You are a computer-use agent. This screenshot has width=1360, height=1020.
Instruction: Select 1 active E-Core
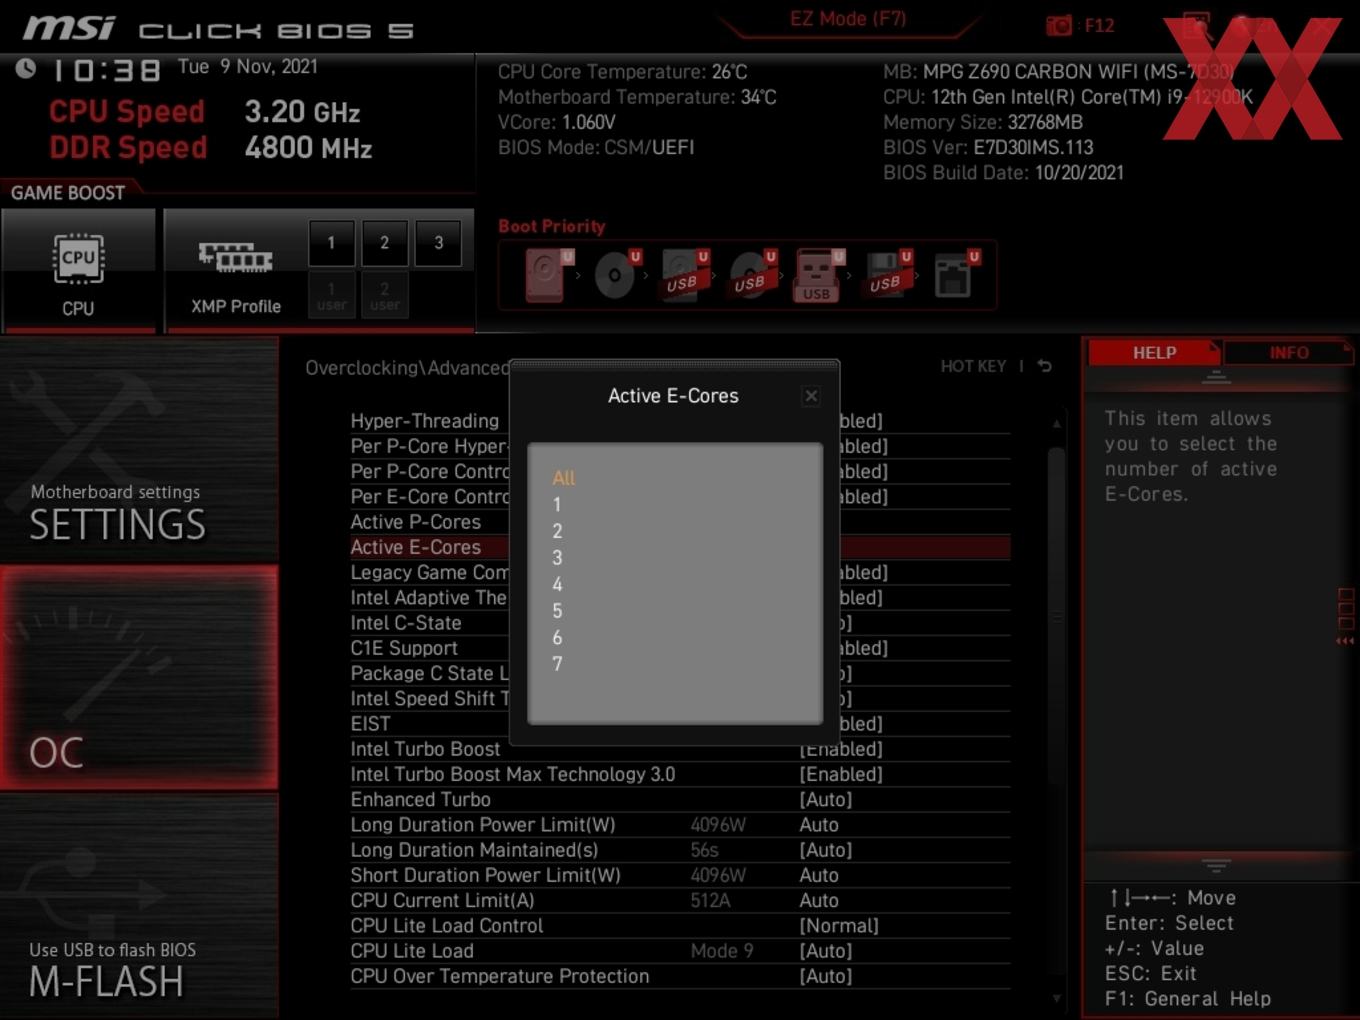click(557, 505)
